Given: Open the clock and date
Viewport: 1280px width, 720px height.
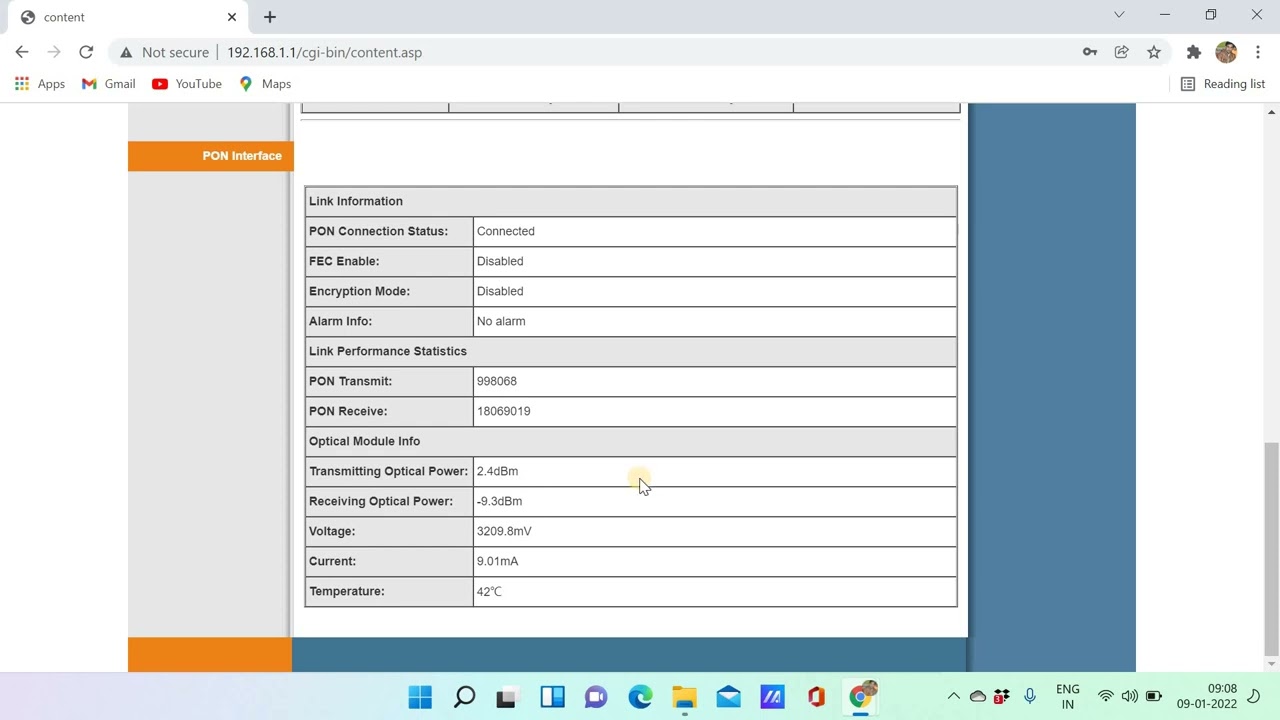Looking at the screenshot, I should [1207, 696].
